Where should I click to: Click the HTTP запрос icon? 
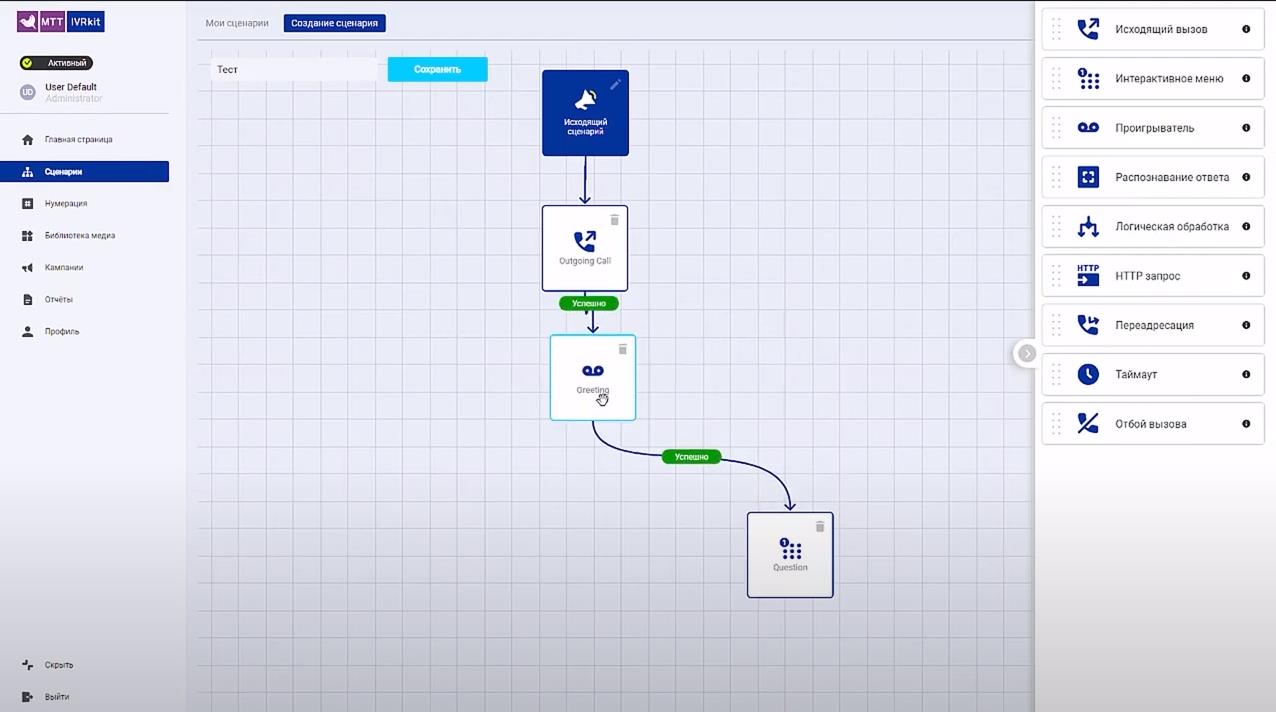tap(1088, 275)
